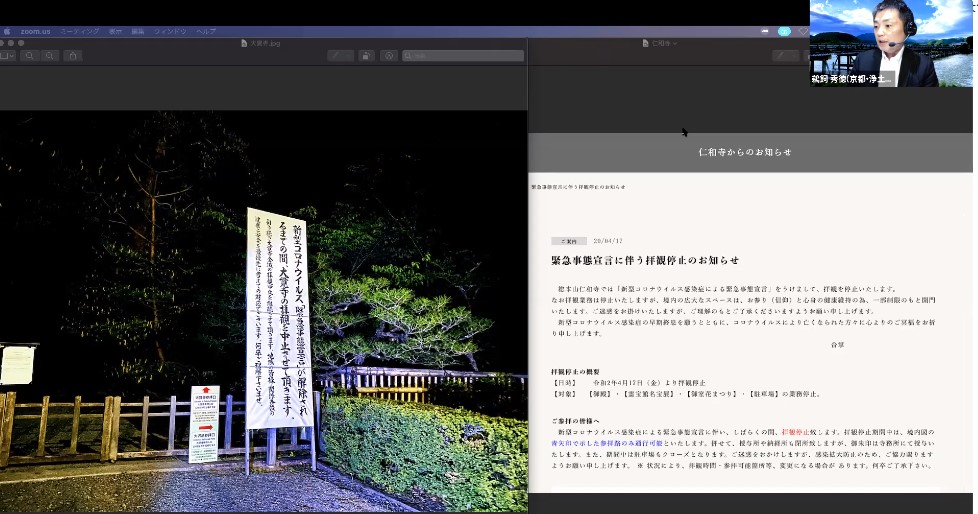Open the 表示 menu in the menu bar

tap(115, 31)
